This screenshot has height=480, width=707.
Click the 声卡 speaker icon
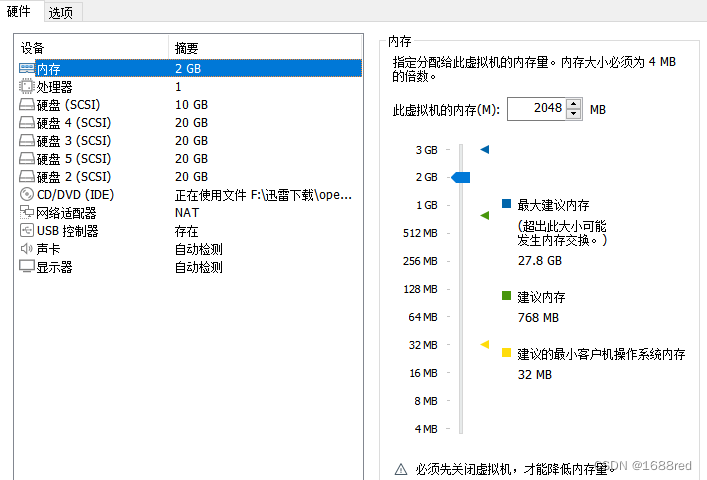[x=27, y=248]
